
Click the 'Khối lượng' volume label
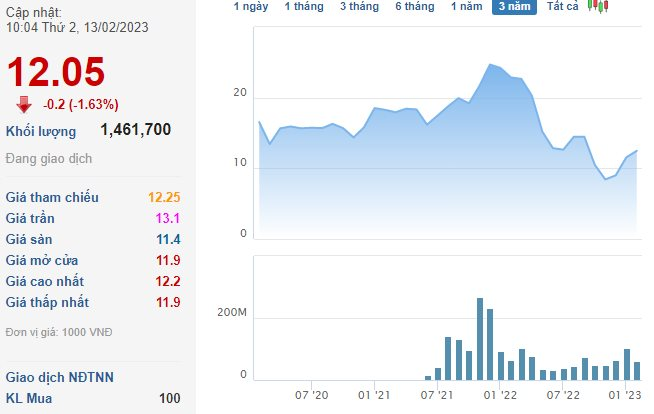click(43, 130)
